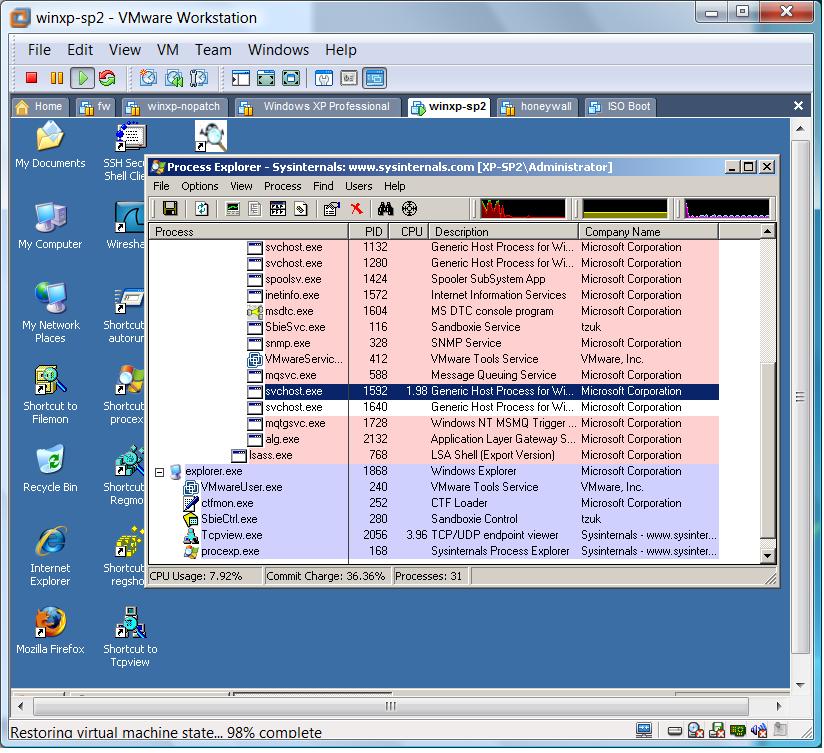
Task: Switch to the winxp-nopatch VM tab
Action: point(175,107)
